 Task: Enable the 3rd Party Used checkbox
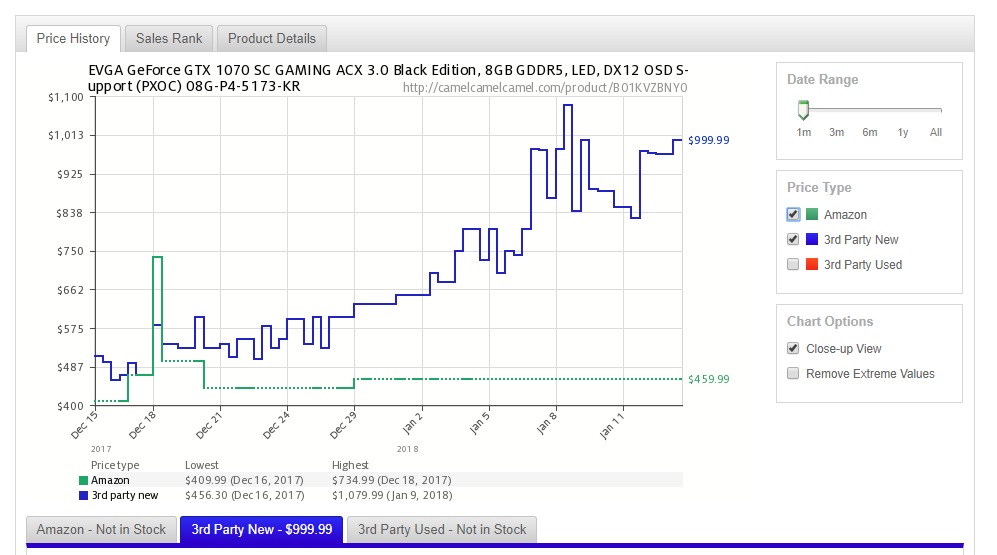[x=793, y=264]
